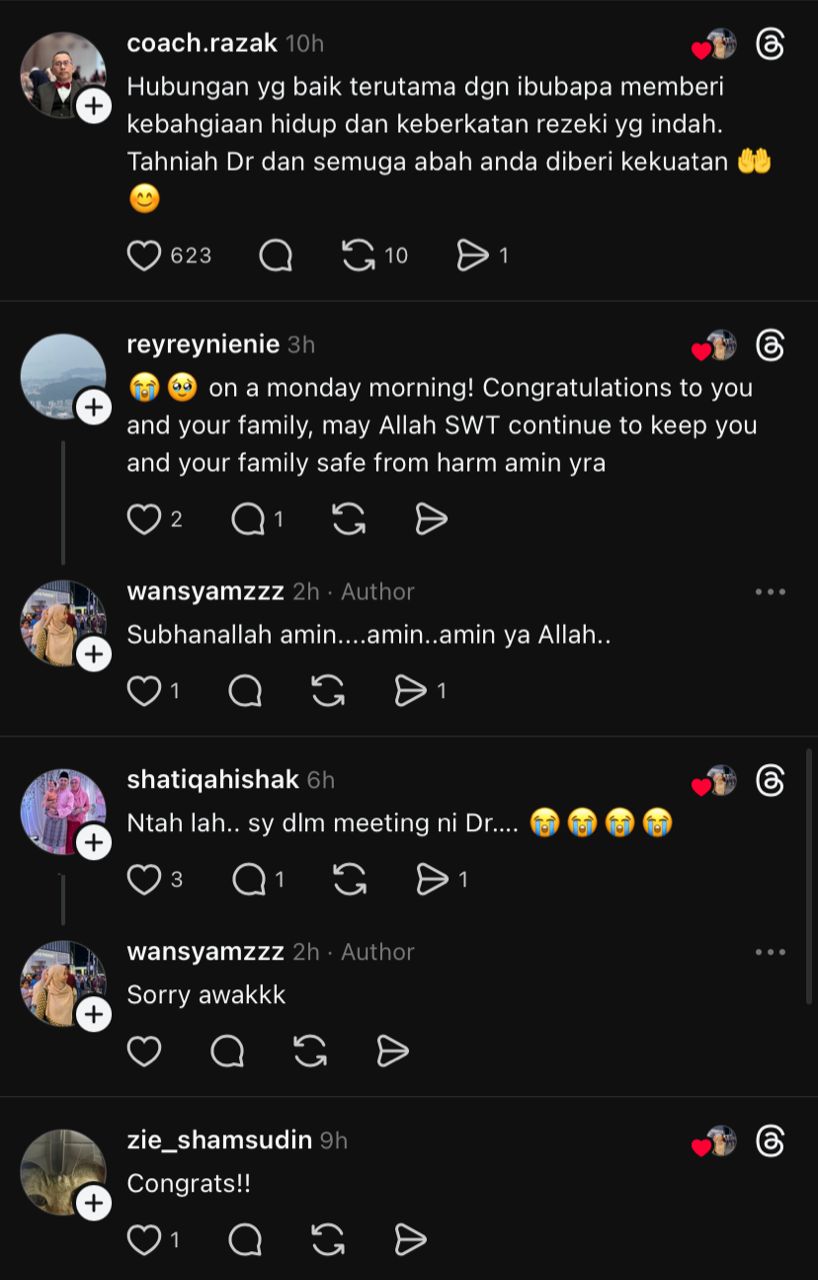This screenshot has height=1280, width=818.
Task: Click the vertical scrollbar on the right edge
Action: point(809,875)
